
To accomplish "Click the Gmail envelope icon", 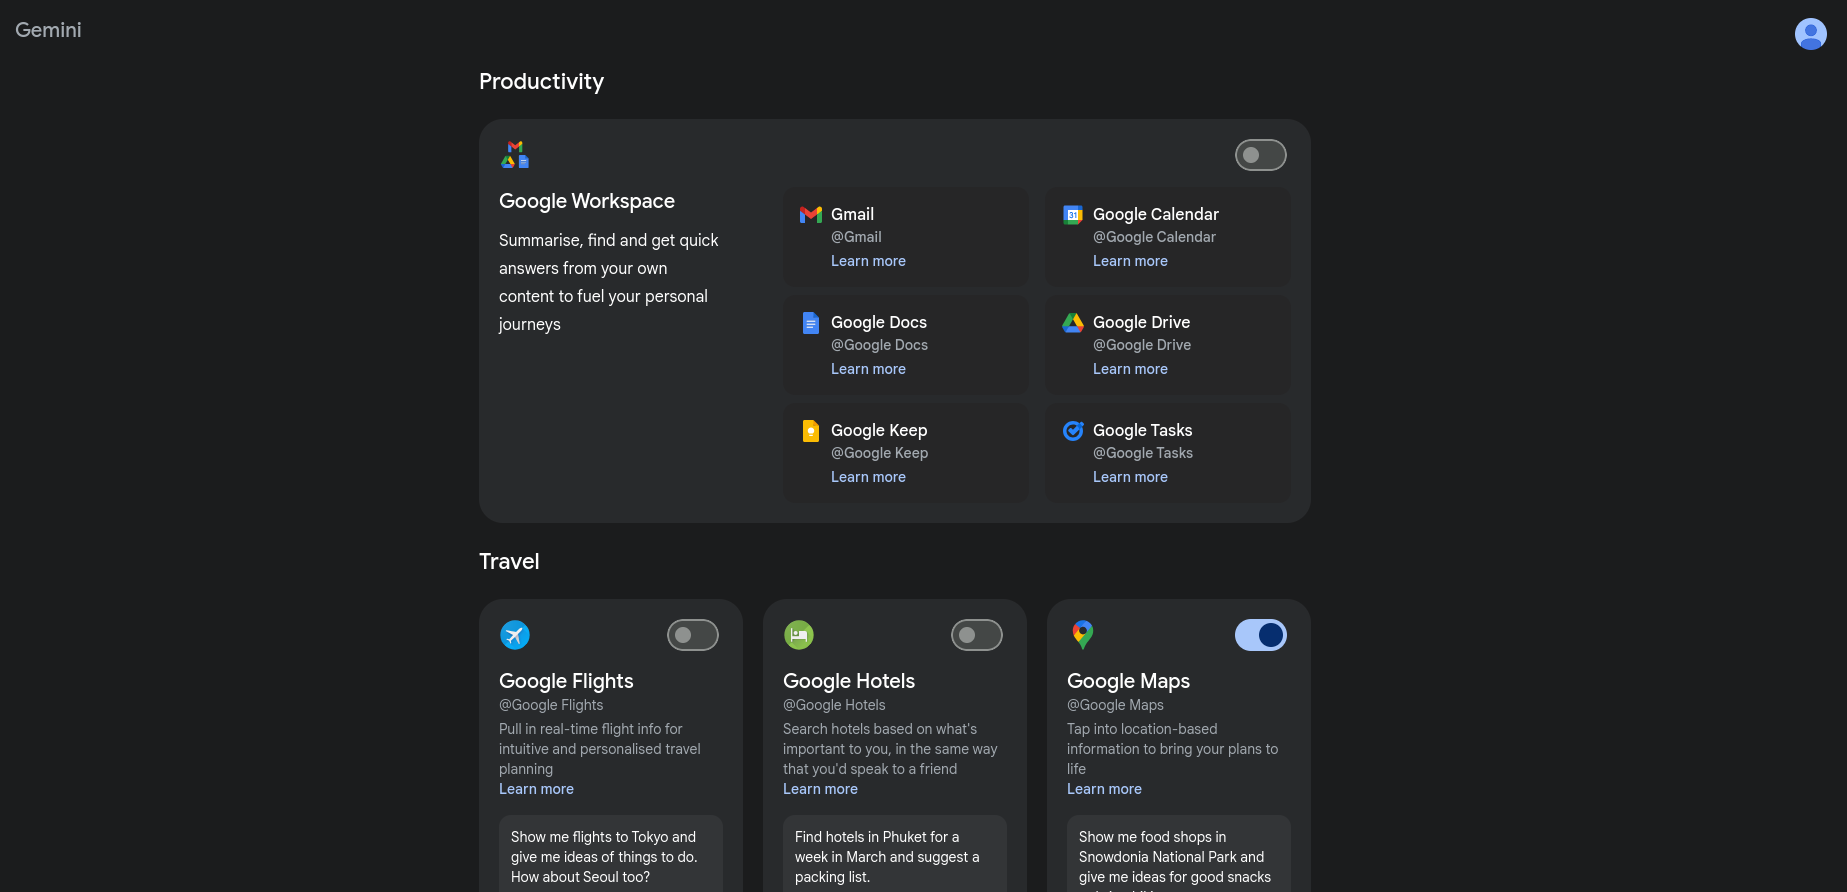I will click(811, 215).
